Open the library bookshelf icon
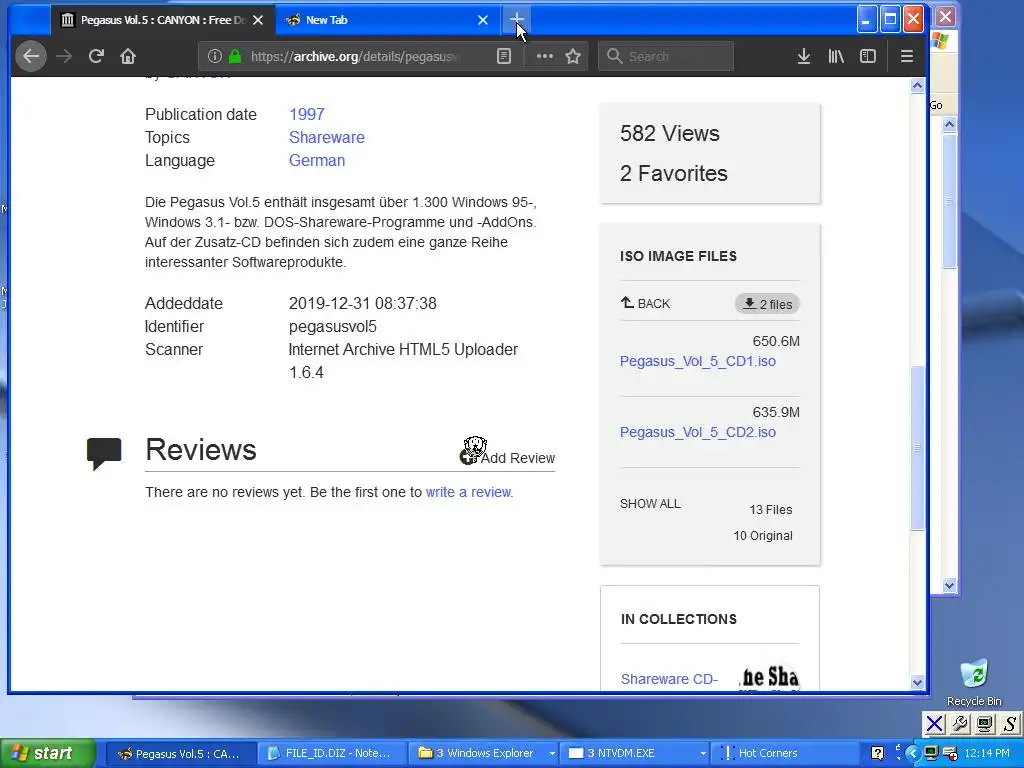 tap(836, 56)
